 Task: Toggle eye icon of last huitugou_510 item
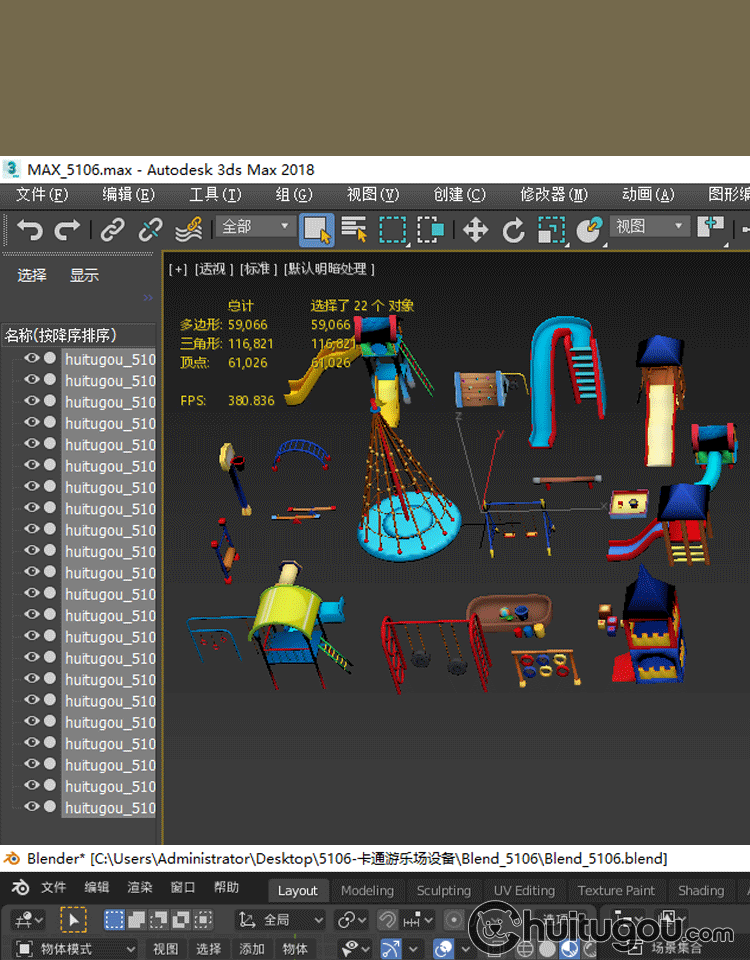(x=31, y=807)
